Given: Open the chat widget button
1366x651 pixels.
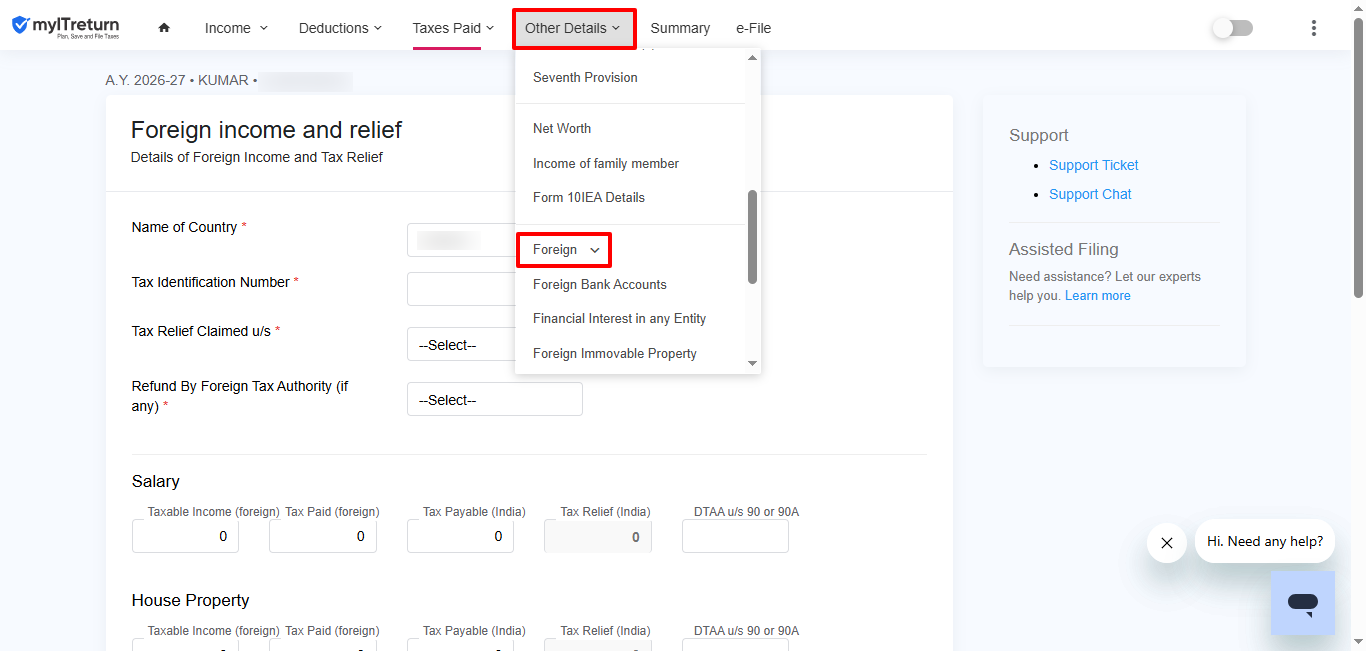Looking at the screenshot, I should (1302, 603).
